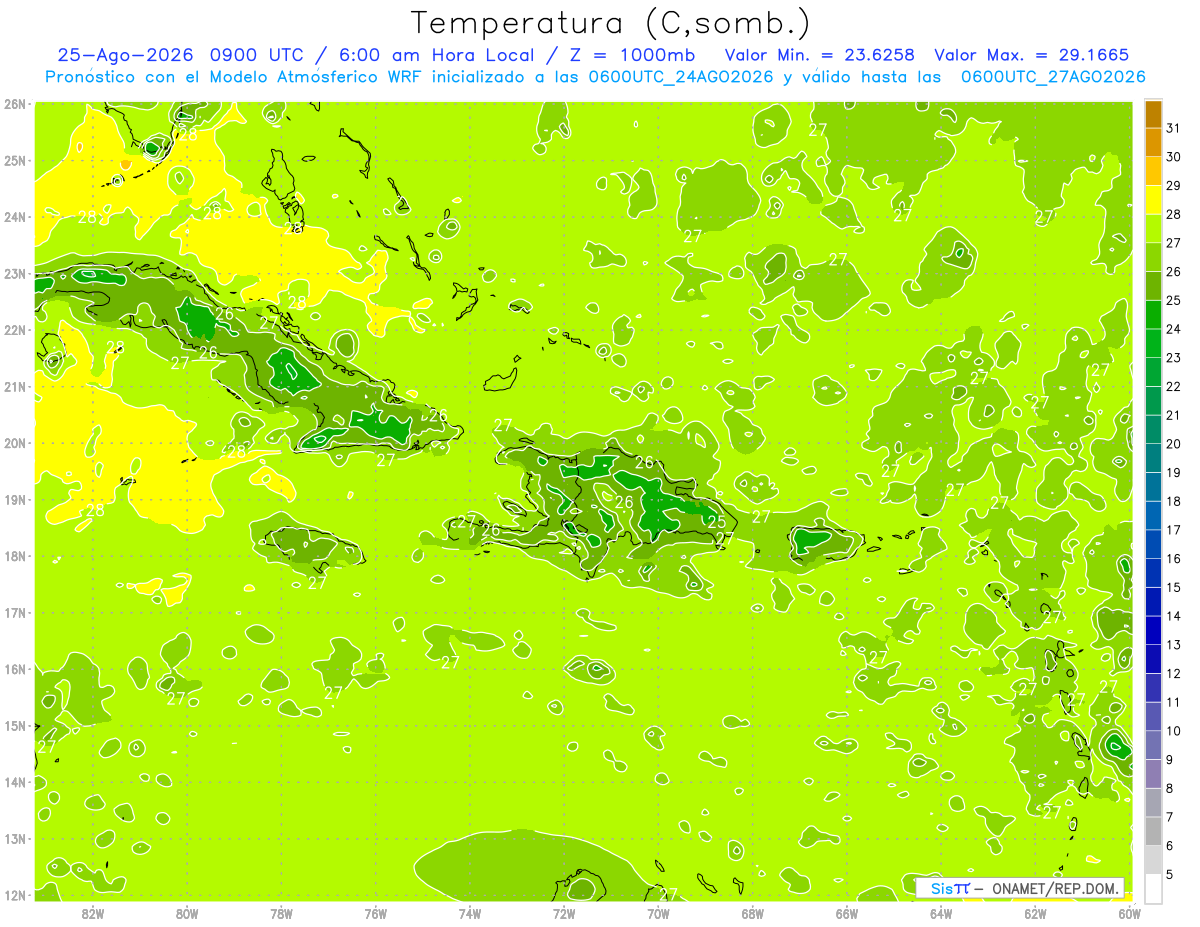
Task: Select the light gray 5–6 color scale swatch
Action: coord(1153,859)
